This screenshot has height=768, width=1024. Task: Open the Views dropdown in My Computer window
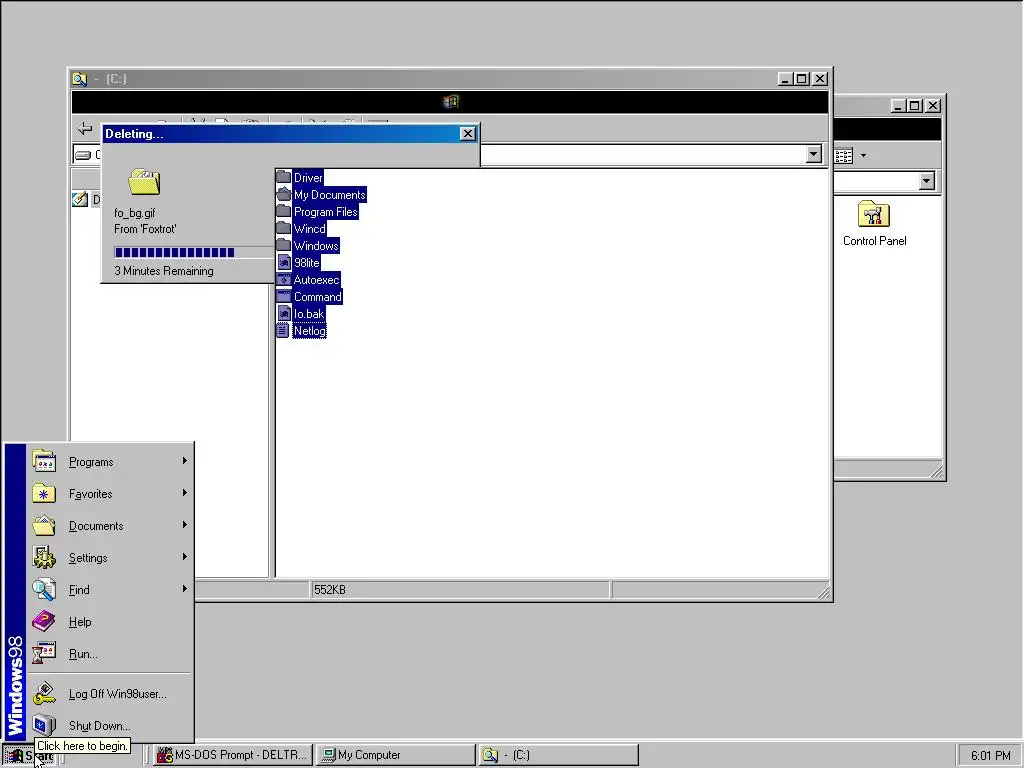tap(863, 155)
